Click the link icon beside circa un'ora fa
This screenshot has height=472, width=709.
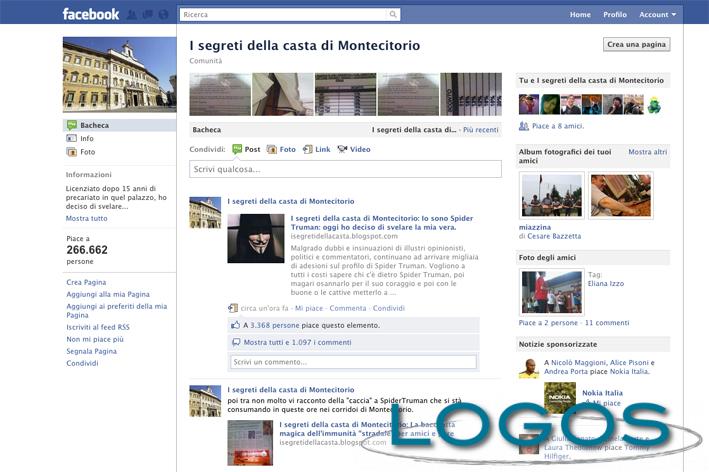[x=233, y=308]
